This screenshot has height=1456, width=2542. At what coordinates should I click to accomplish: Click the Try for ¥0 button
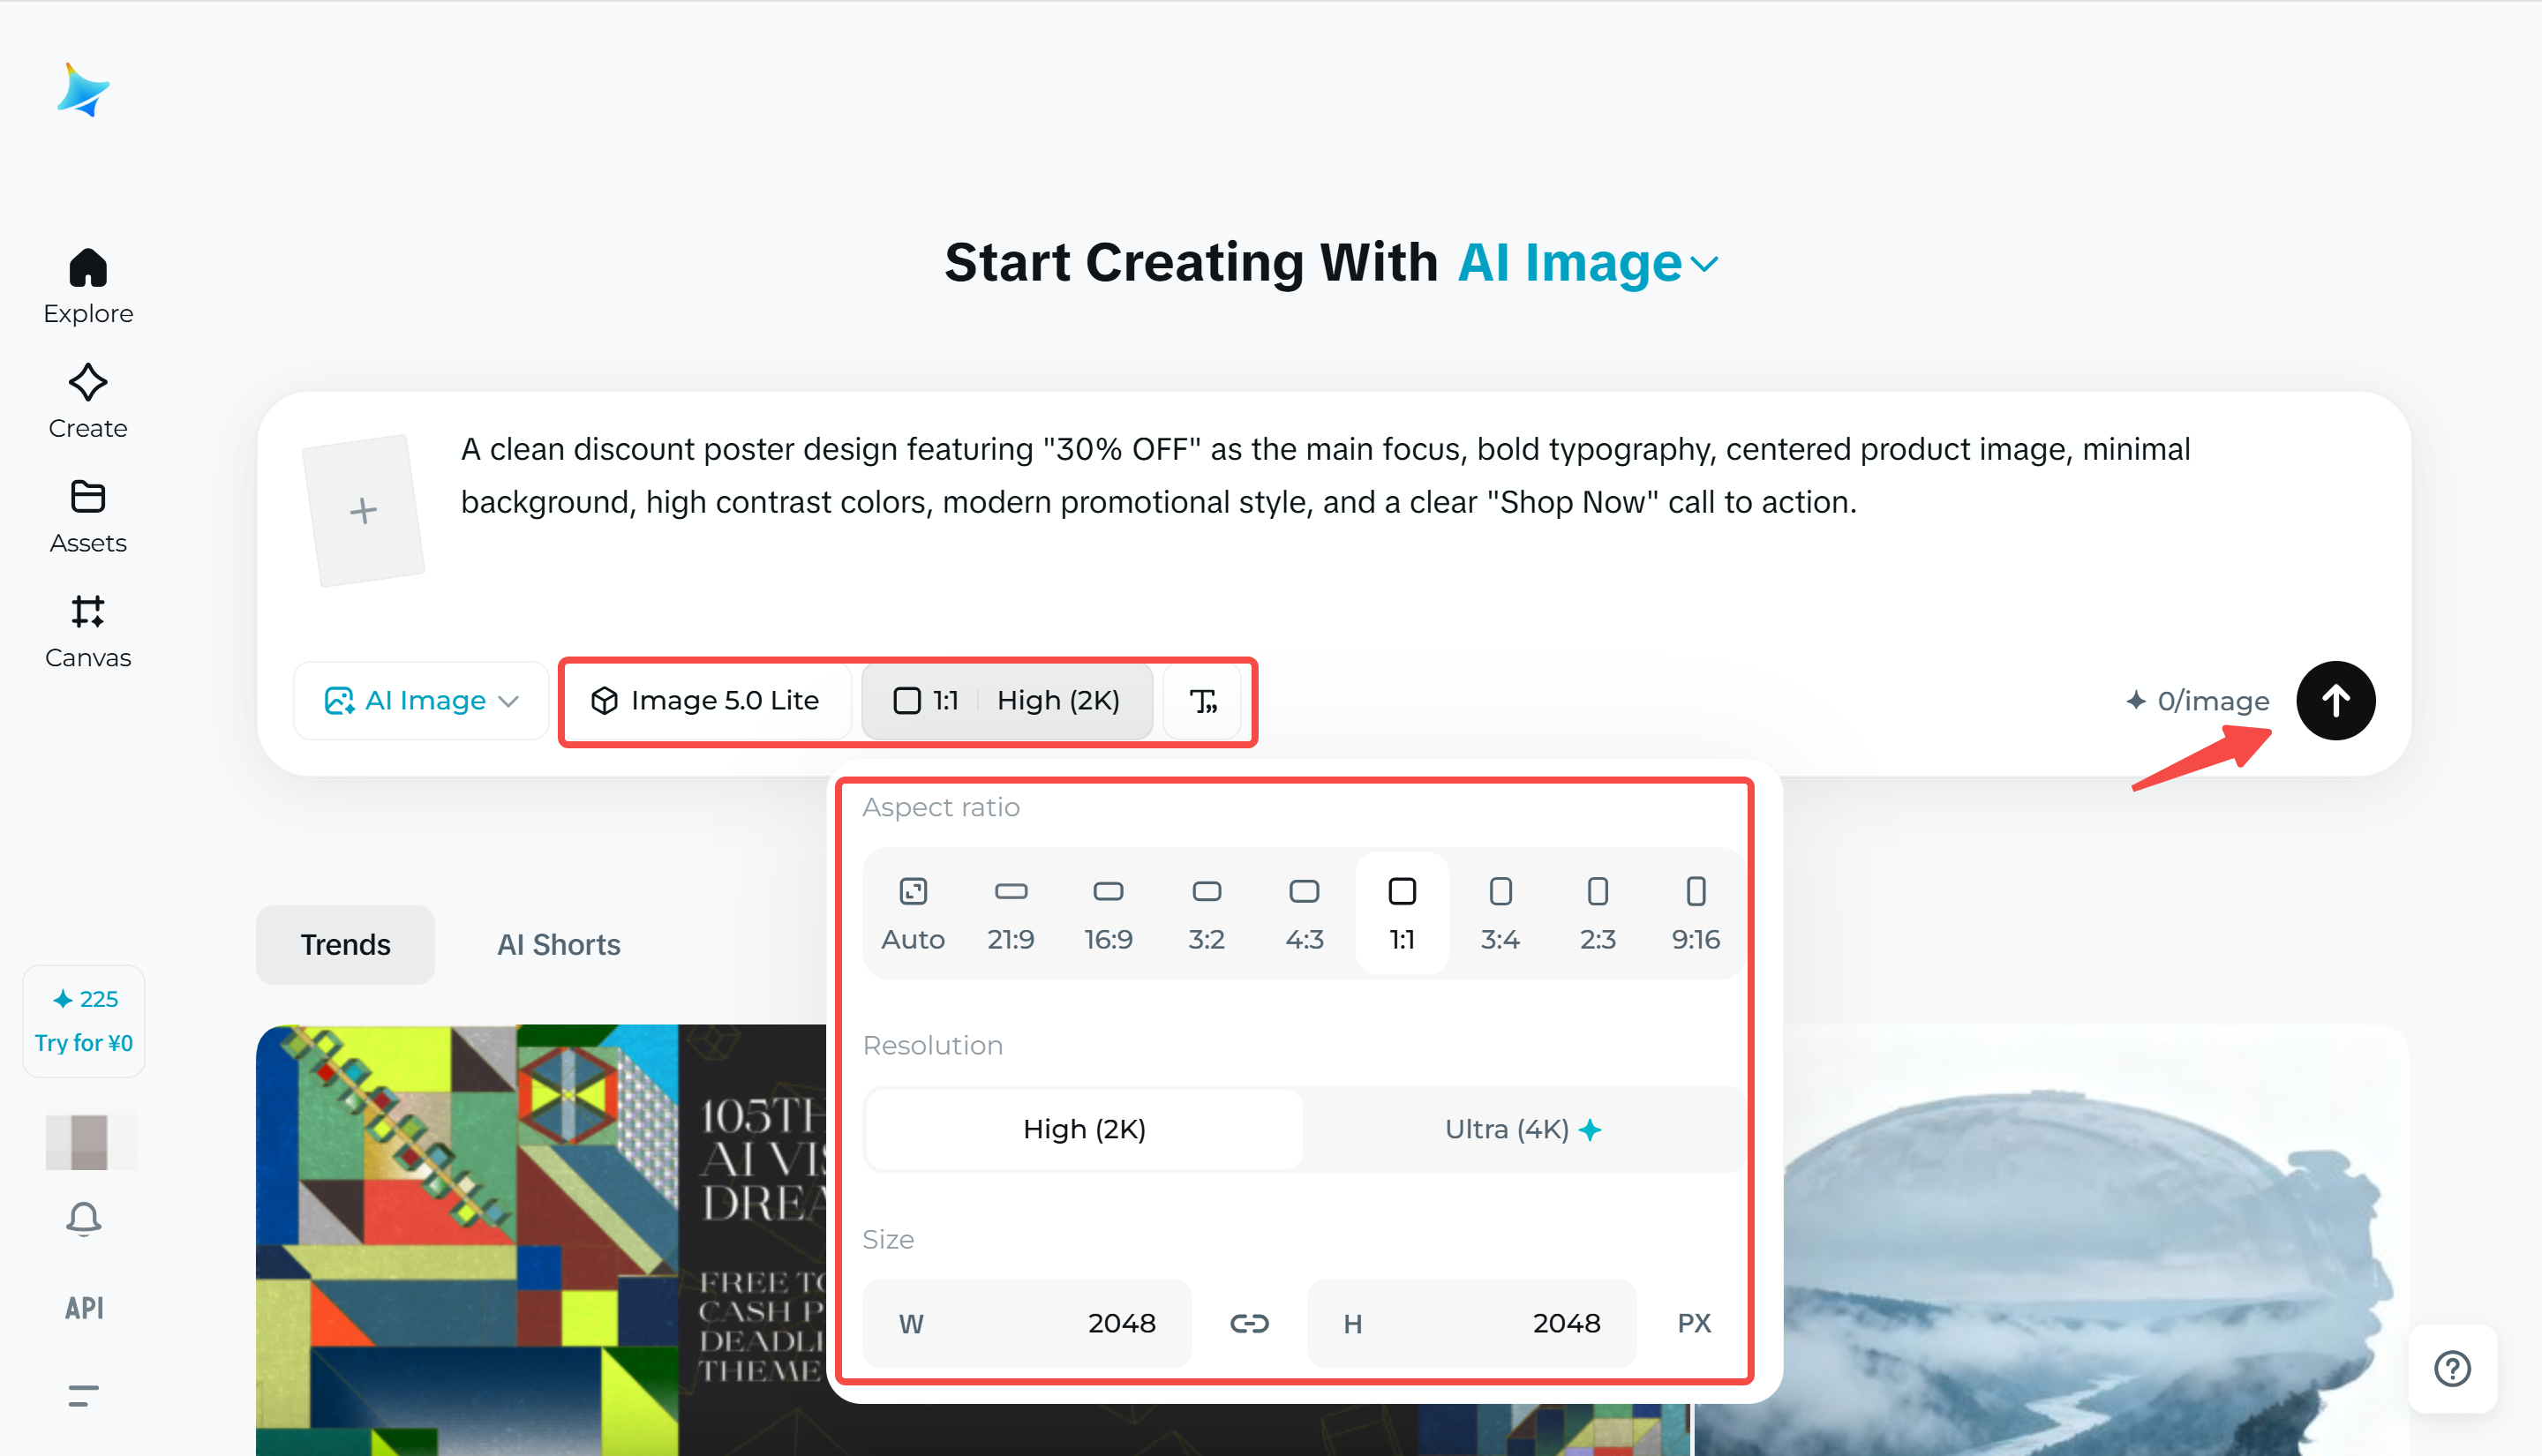click(83, 1021)
